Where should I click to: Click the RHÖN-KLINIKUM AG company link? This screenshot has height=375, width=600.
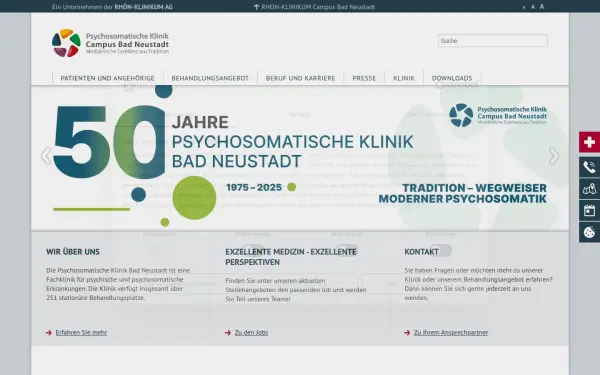click(x=143, y=7)
